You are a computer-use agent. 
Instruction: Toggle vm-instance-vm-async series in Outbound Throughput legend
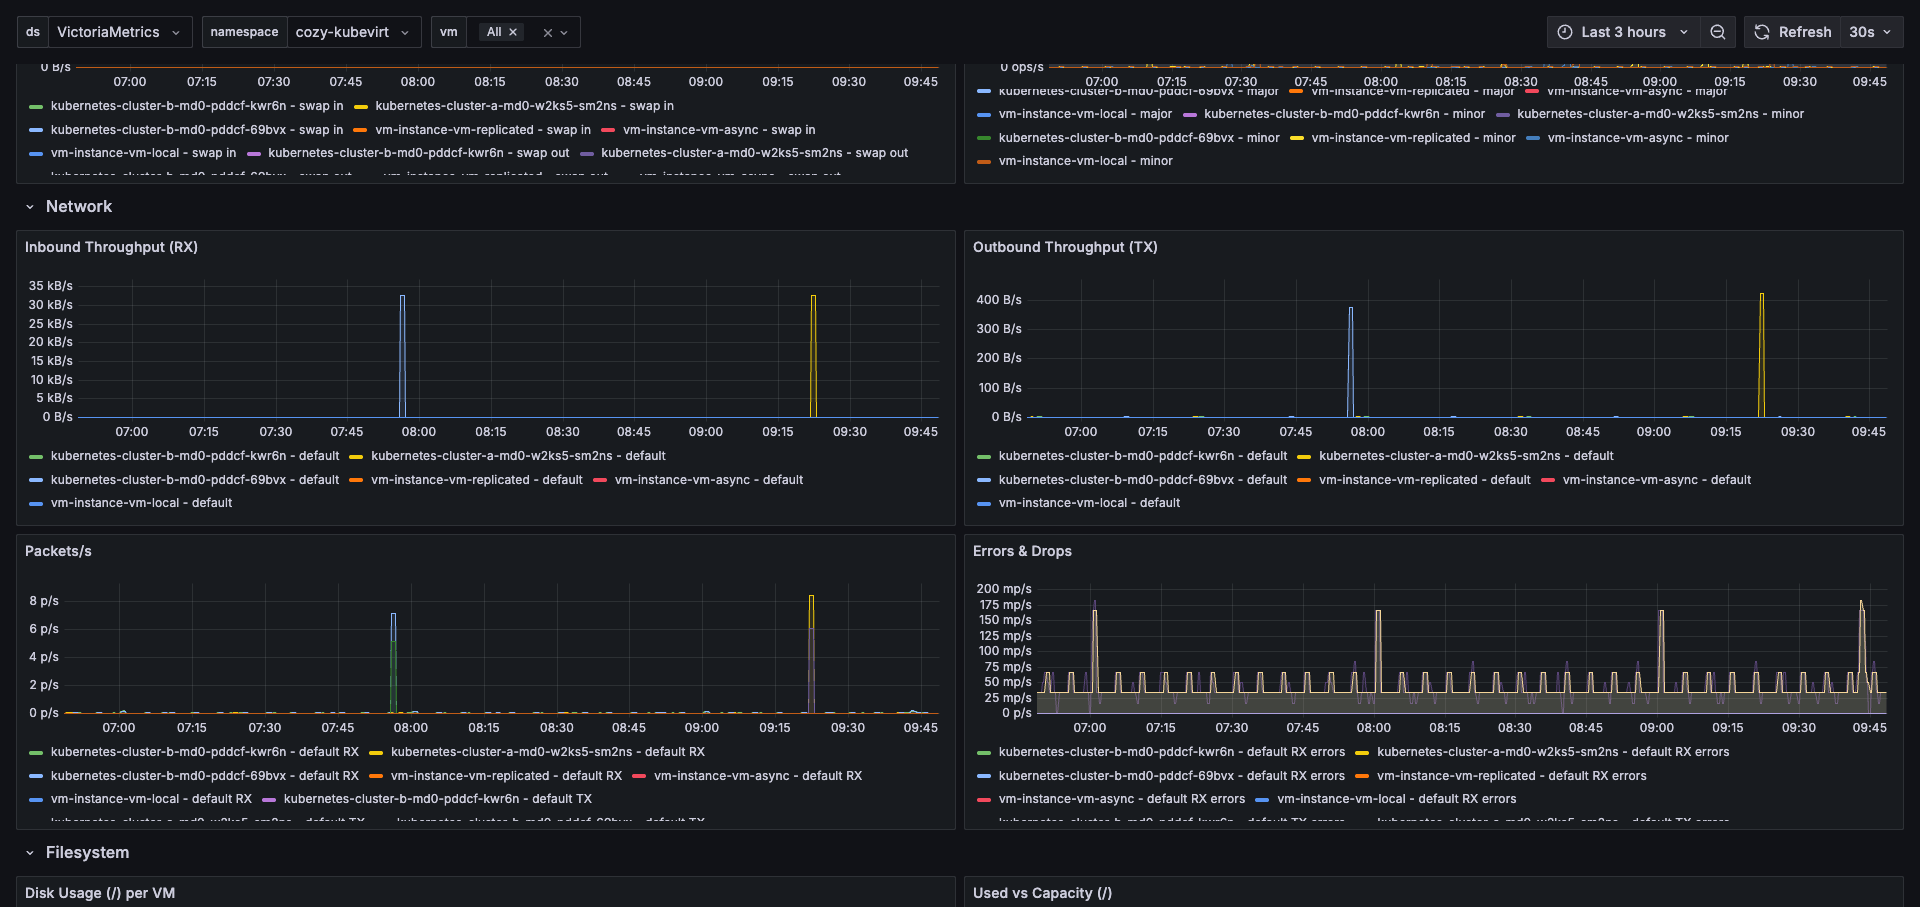pyautogui.click(x=1656, y=480)
